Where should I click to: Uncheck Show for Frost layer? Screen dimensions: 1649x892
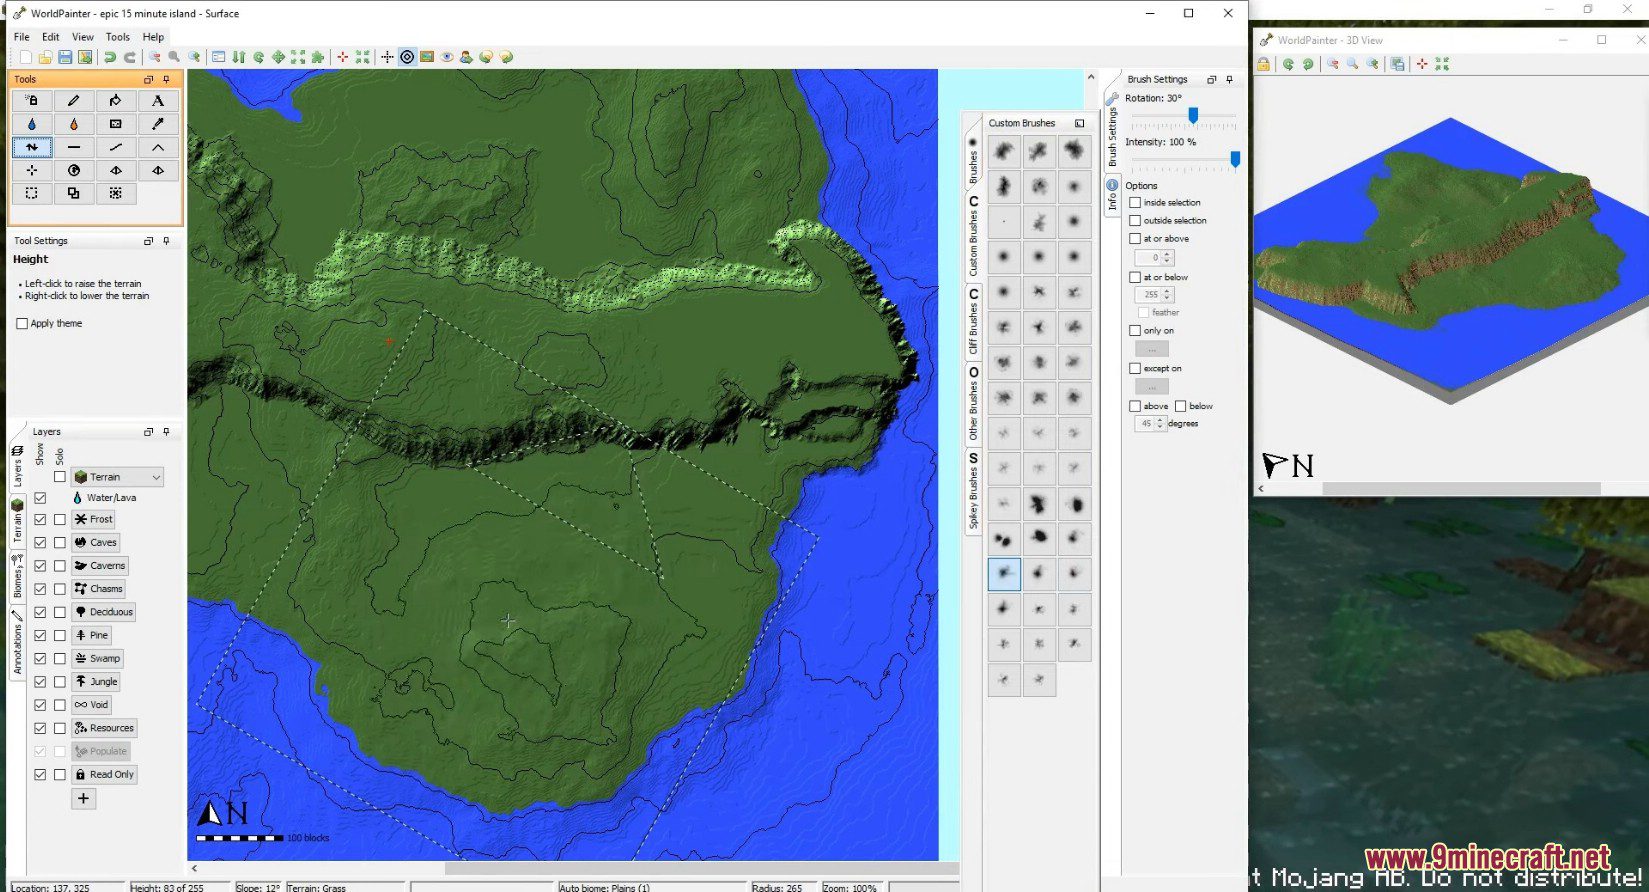(x=40, y=519)
